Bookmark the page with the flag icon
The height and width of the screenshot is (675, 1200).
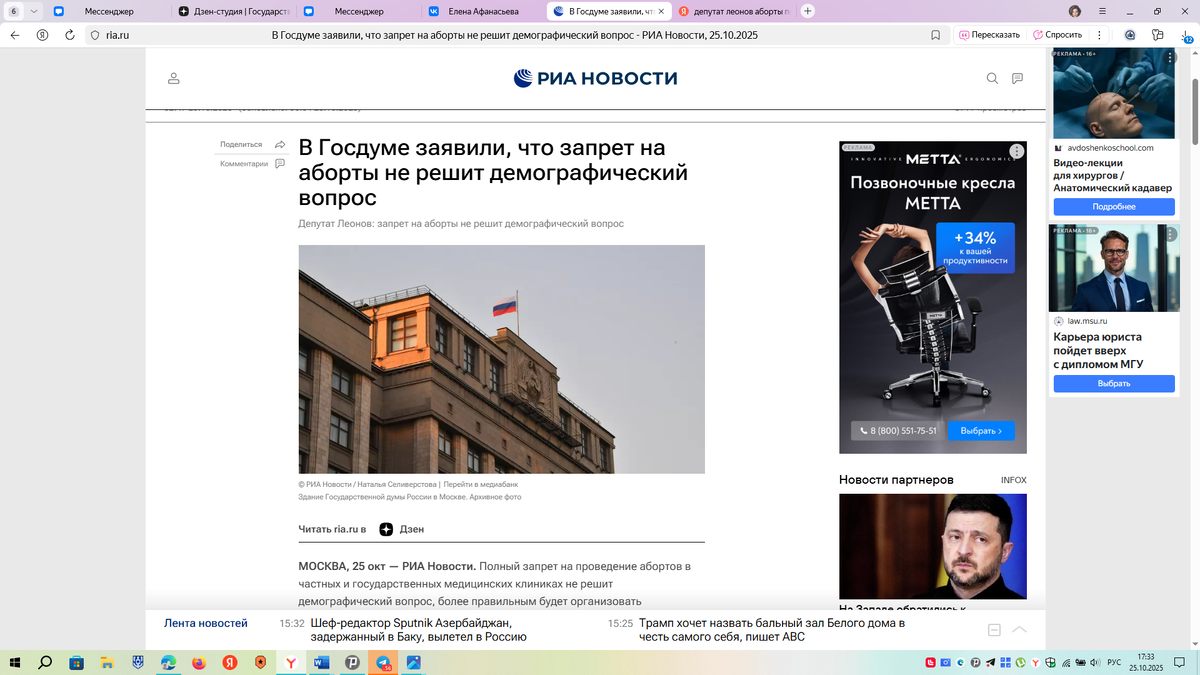[935, 34]
